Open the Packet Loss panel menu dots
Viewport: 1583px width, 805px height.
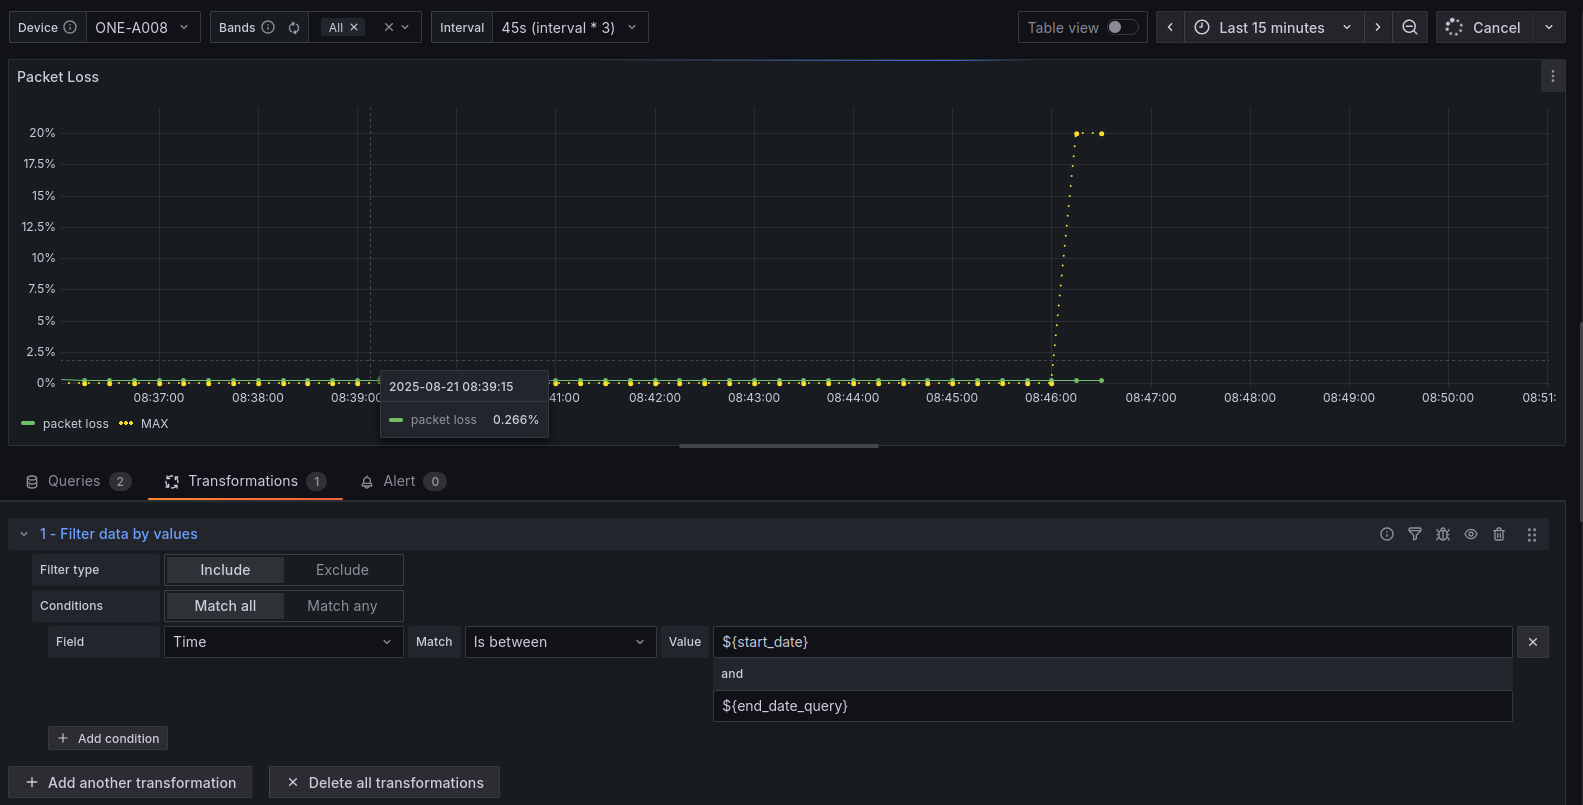[x=1552, y=76]
